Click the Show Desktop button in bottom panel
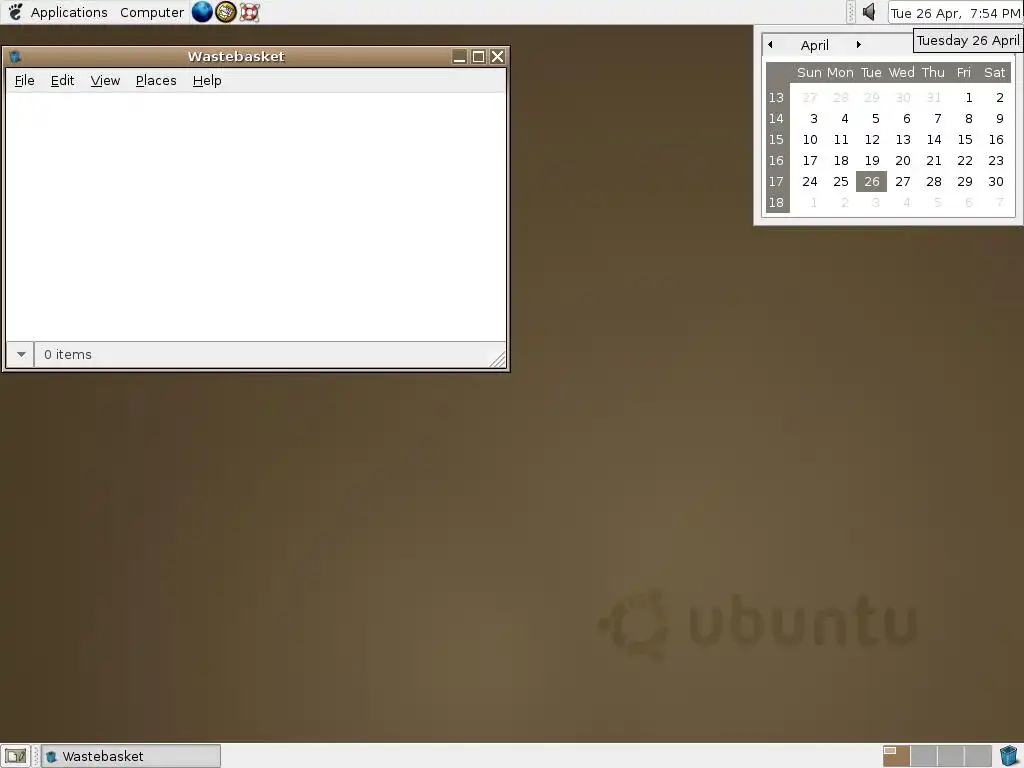1024x768 pixels. pos(16,756)
